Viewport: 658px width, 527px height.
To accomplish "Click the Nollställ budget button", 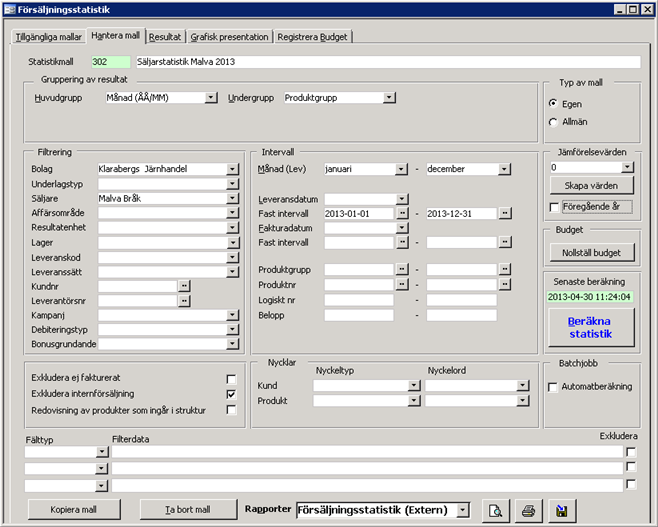I will click(x=591, y=252).
